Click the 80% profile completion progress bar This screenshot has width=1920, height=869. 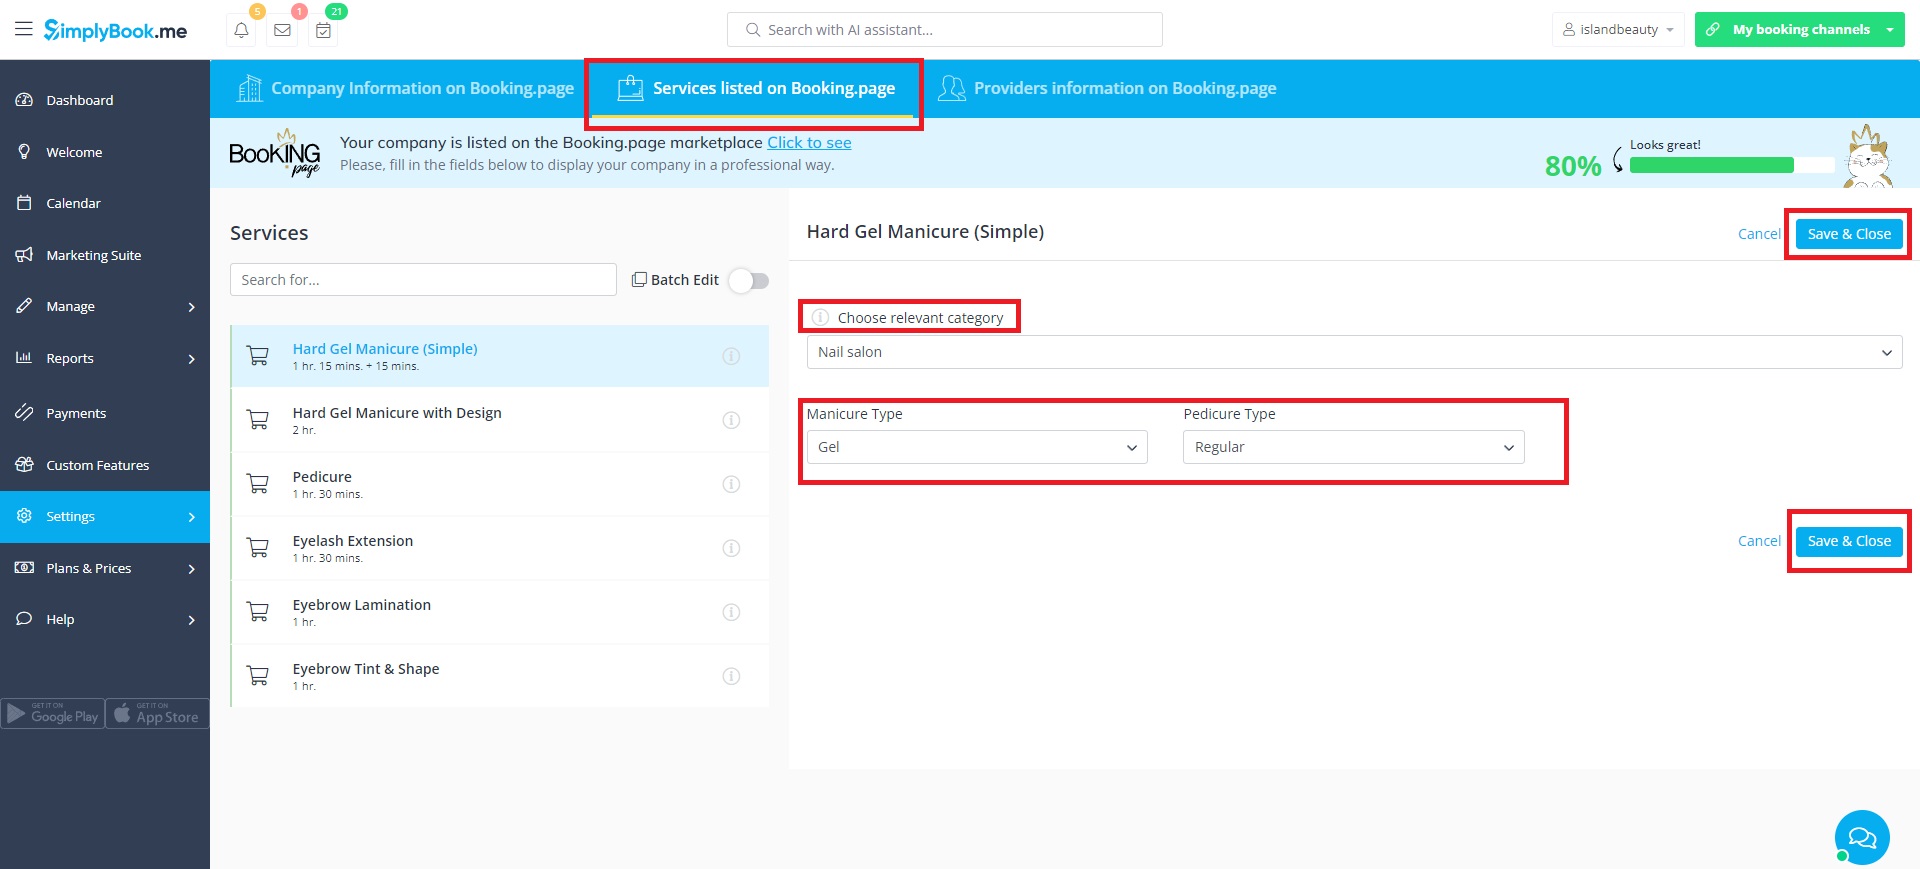point(1731,165)
